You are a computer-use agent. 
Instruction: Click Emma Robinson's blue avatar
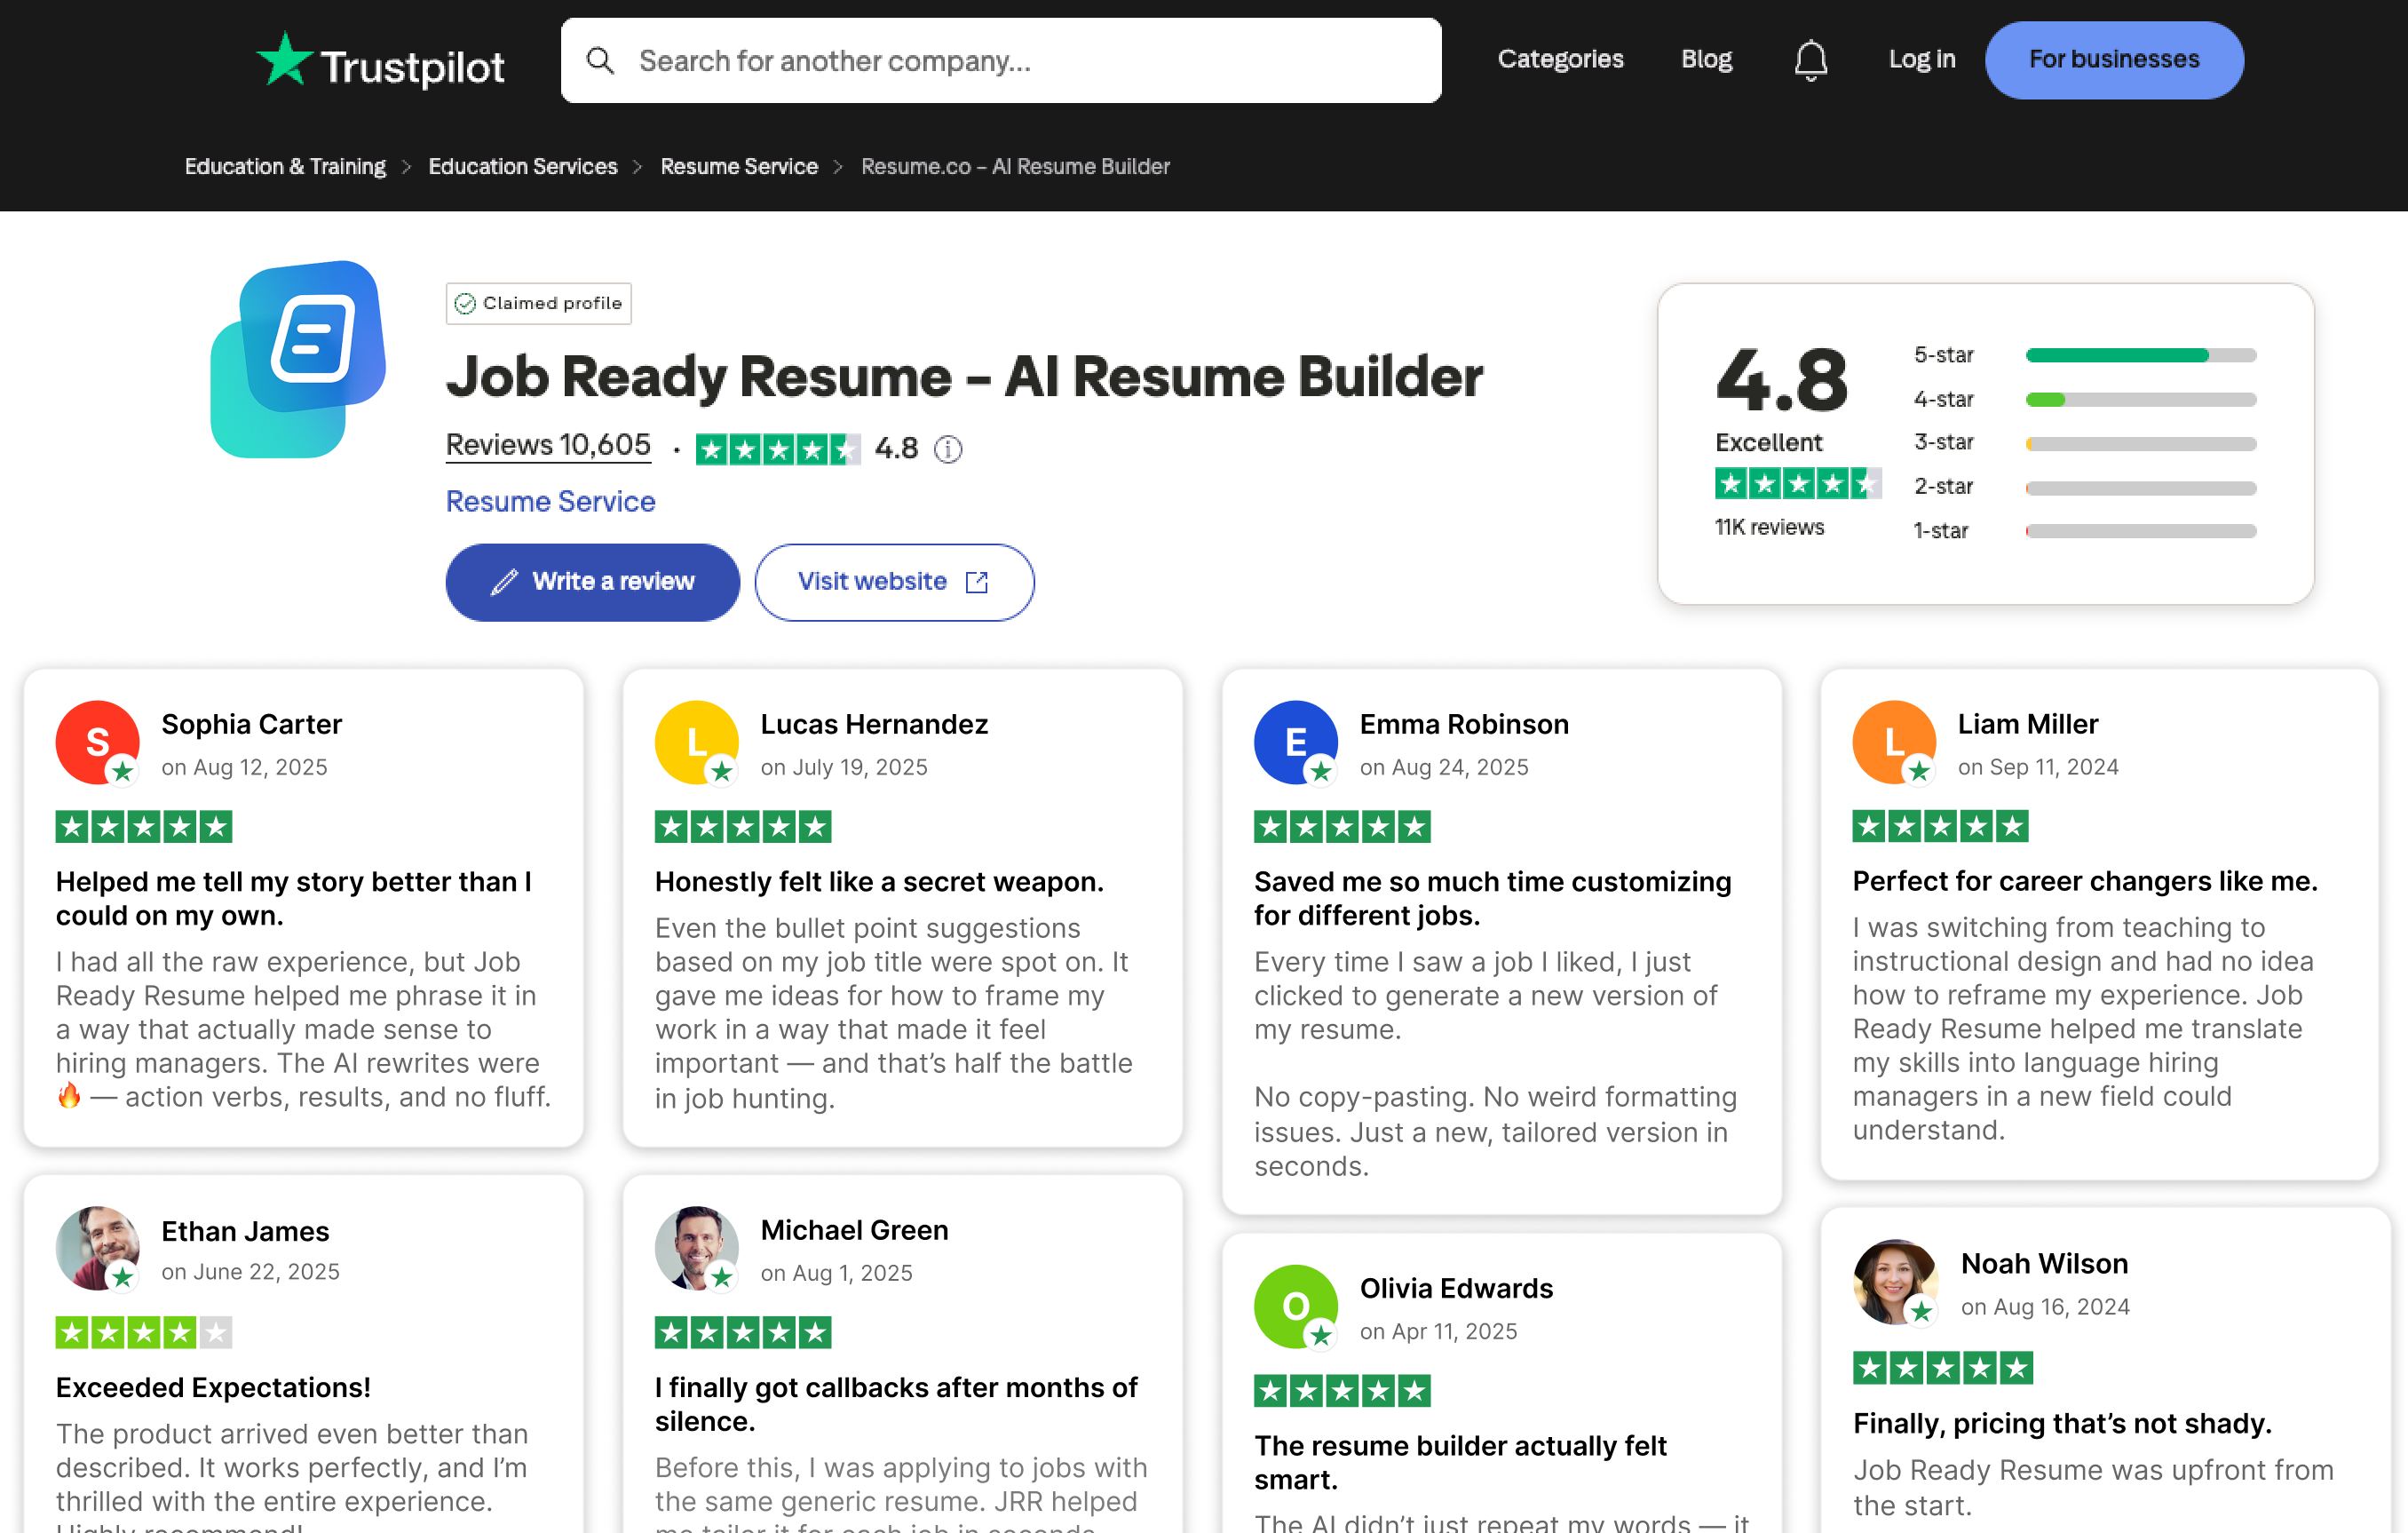click(1296, 742)
